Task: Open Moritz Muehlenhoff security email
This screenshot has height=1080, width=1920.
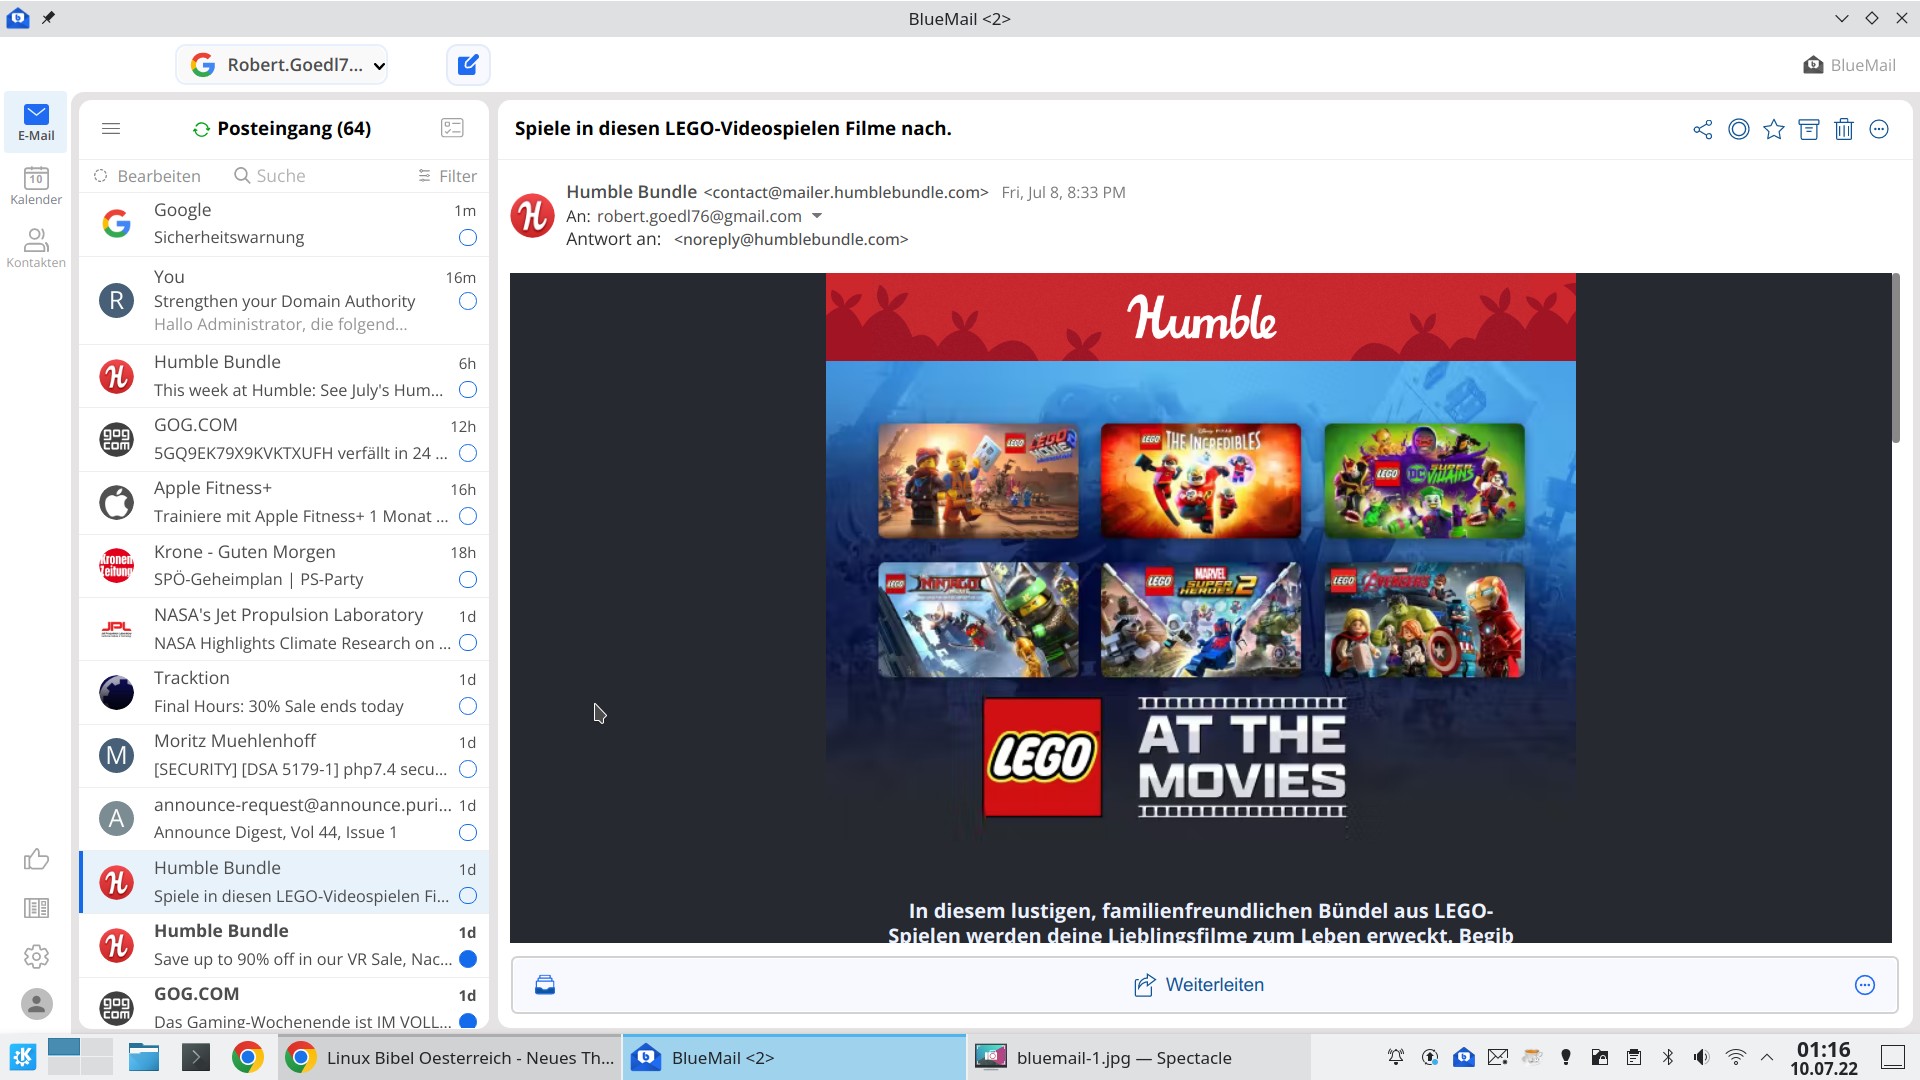Action: tap(284, 755)
